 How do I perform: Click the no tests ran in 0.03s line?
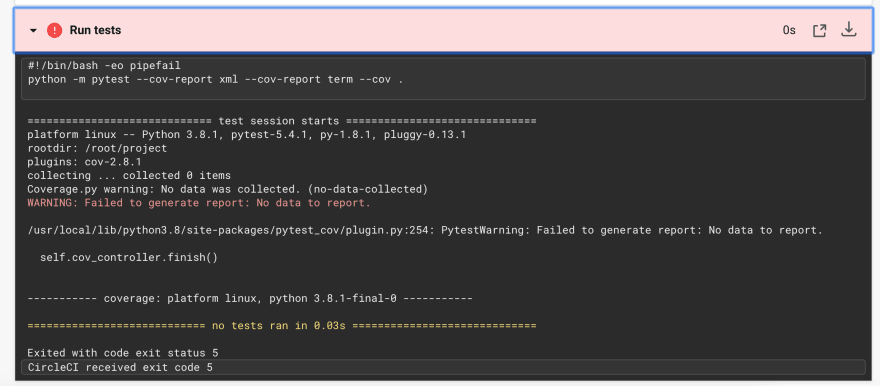click(282, 325)
